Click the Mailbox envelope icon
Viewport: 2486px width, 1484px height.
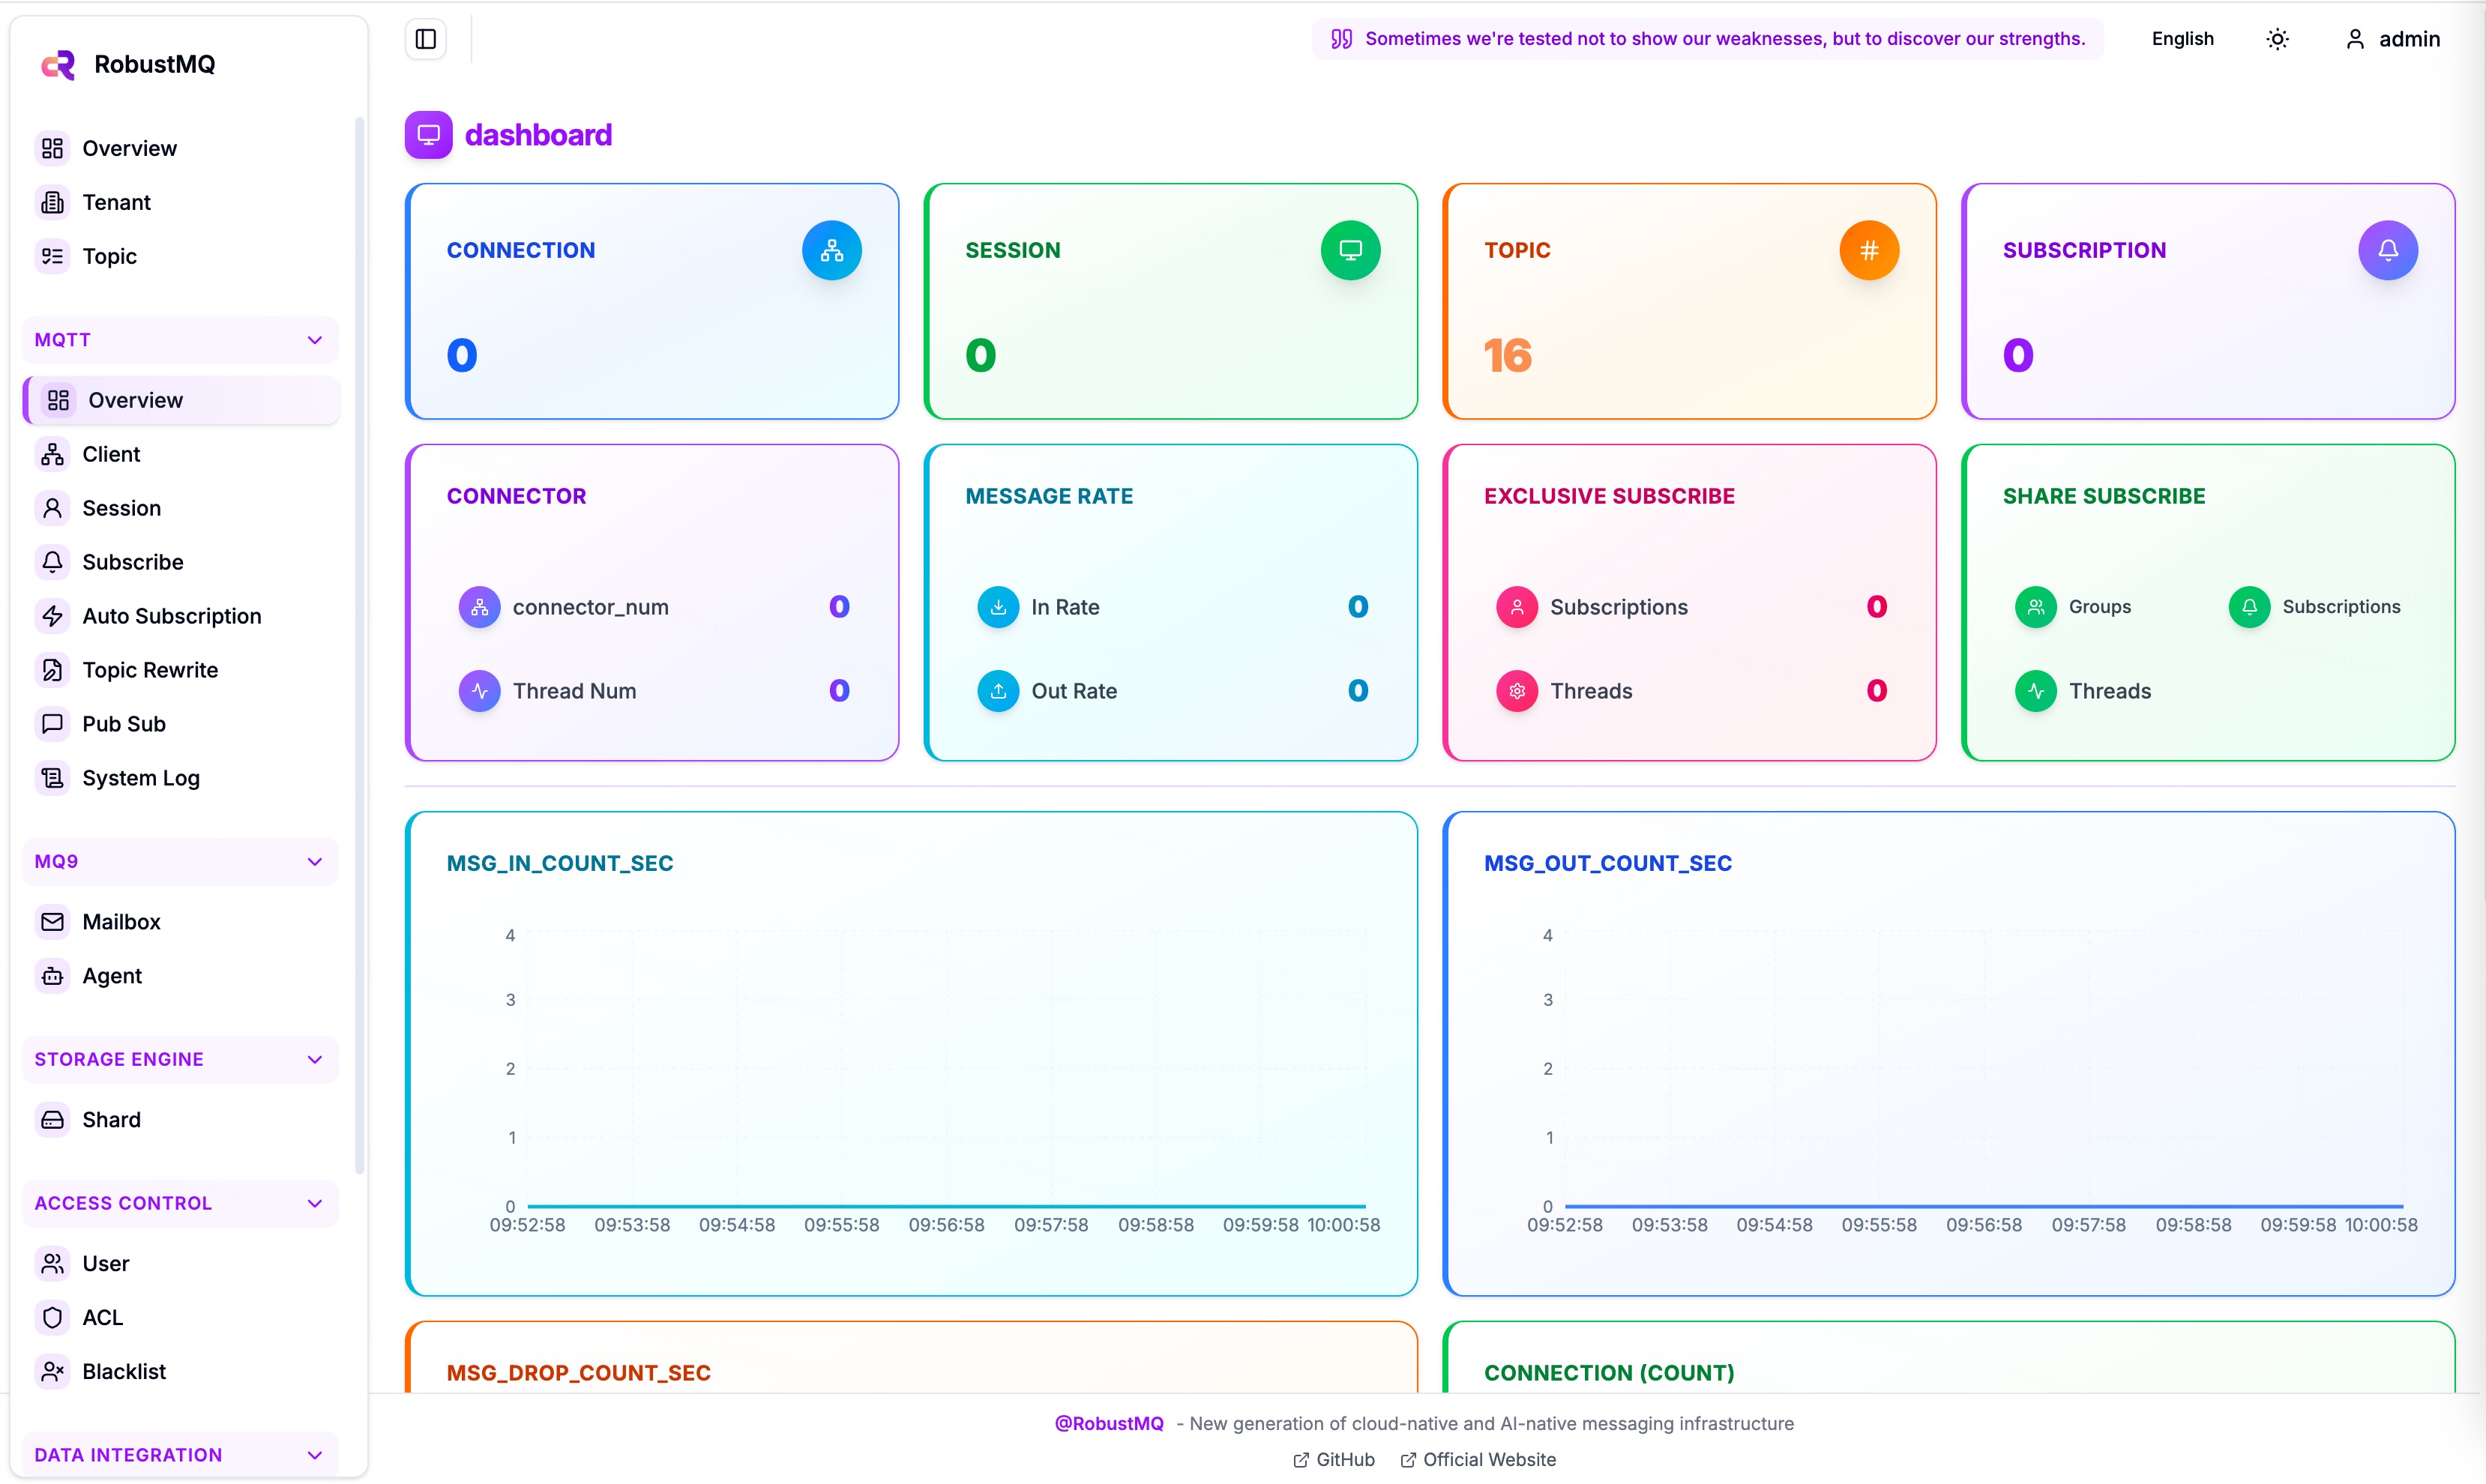click(x=53, y=922)
